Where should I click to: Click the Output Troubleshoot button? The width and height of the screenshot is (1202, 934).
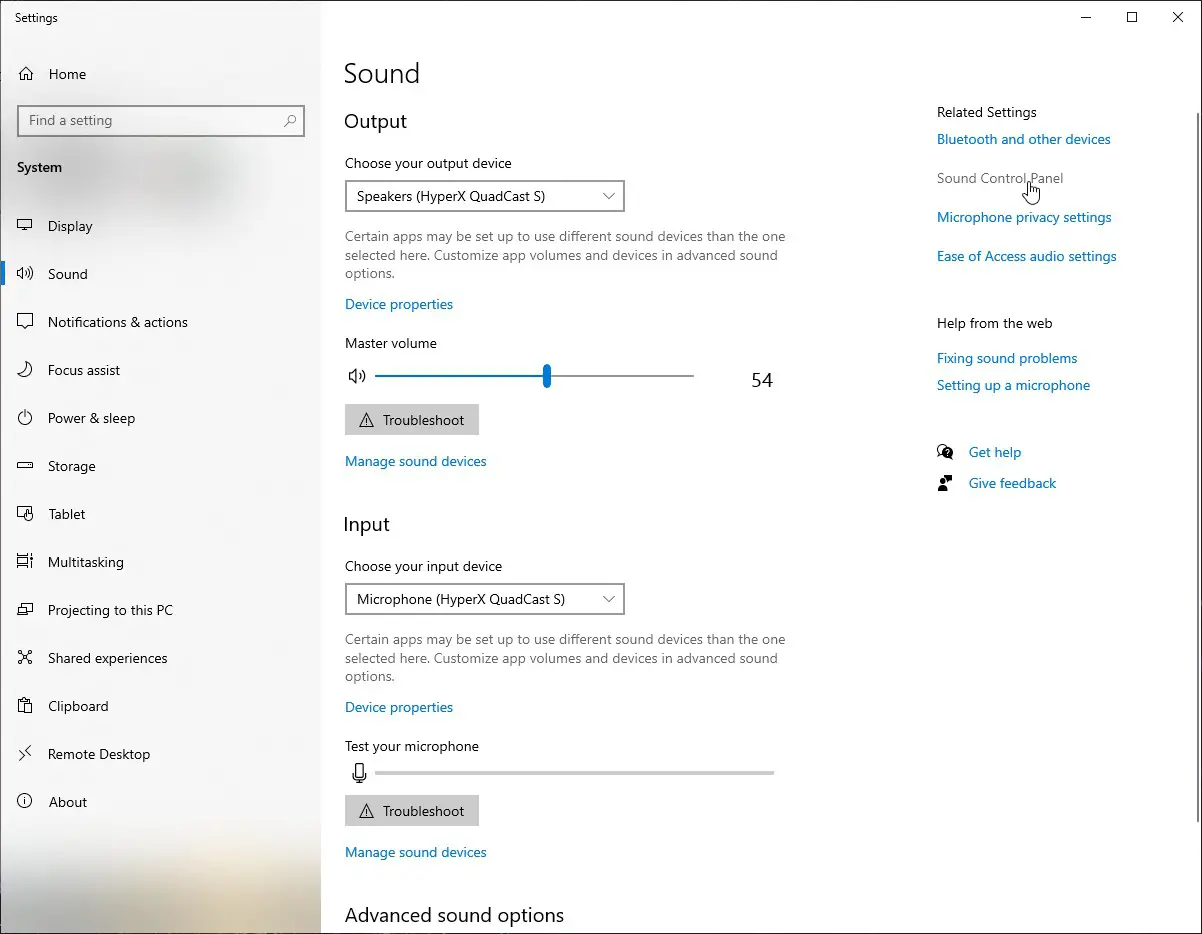pos(412,420)
